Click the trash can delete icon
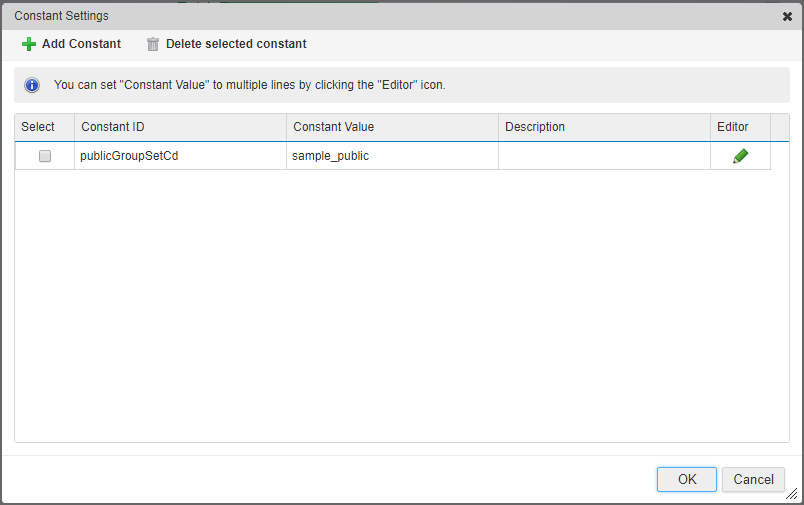This screenshot has height=505, width=804. point(153,44)
